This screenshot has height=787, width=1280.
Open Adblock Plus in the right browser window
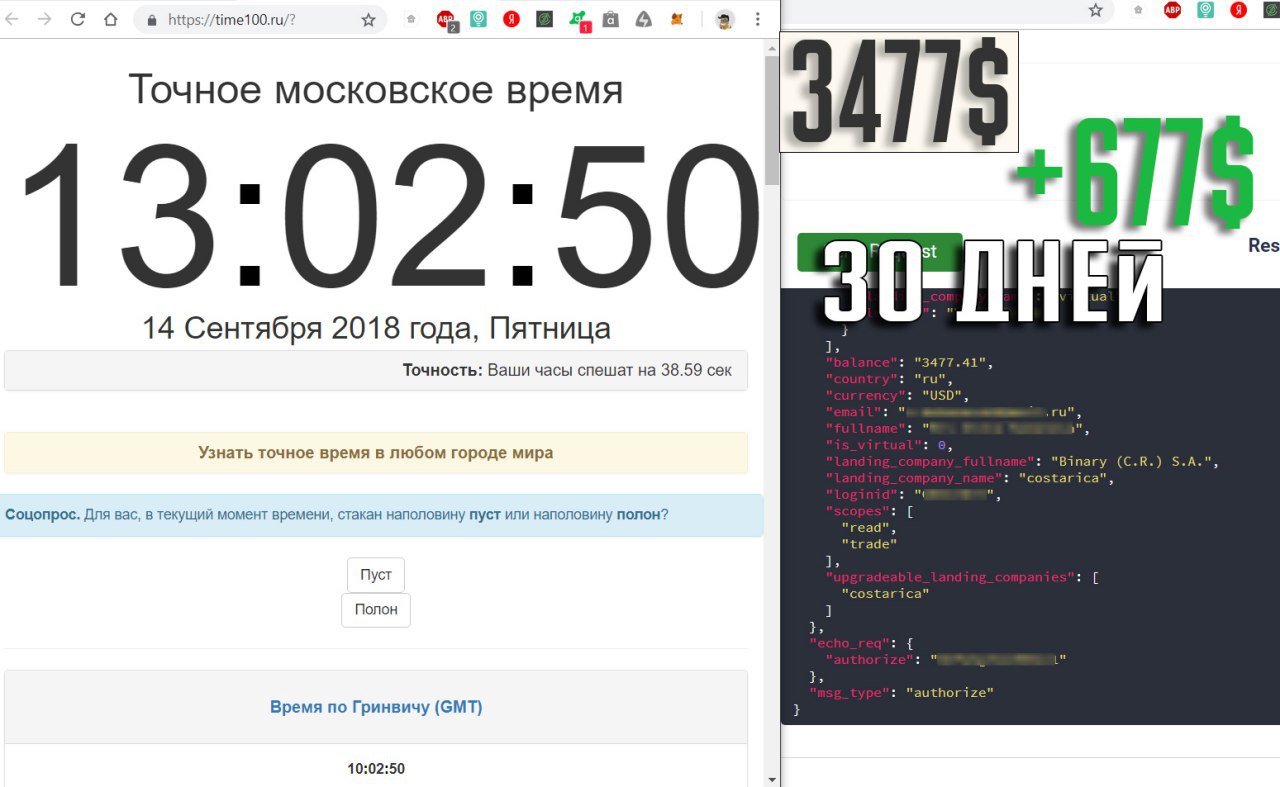1172,10
